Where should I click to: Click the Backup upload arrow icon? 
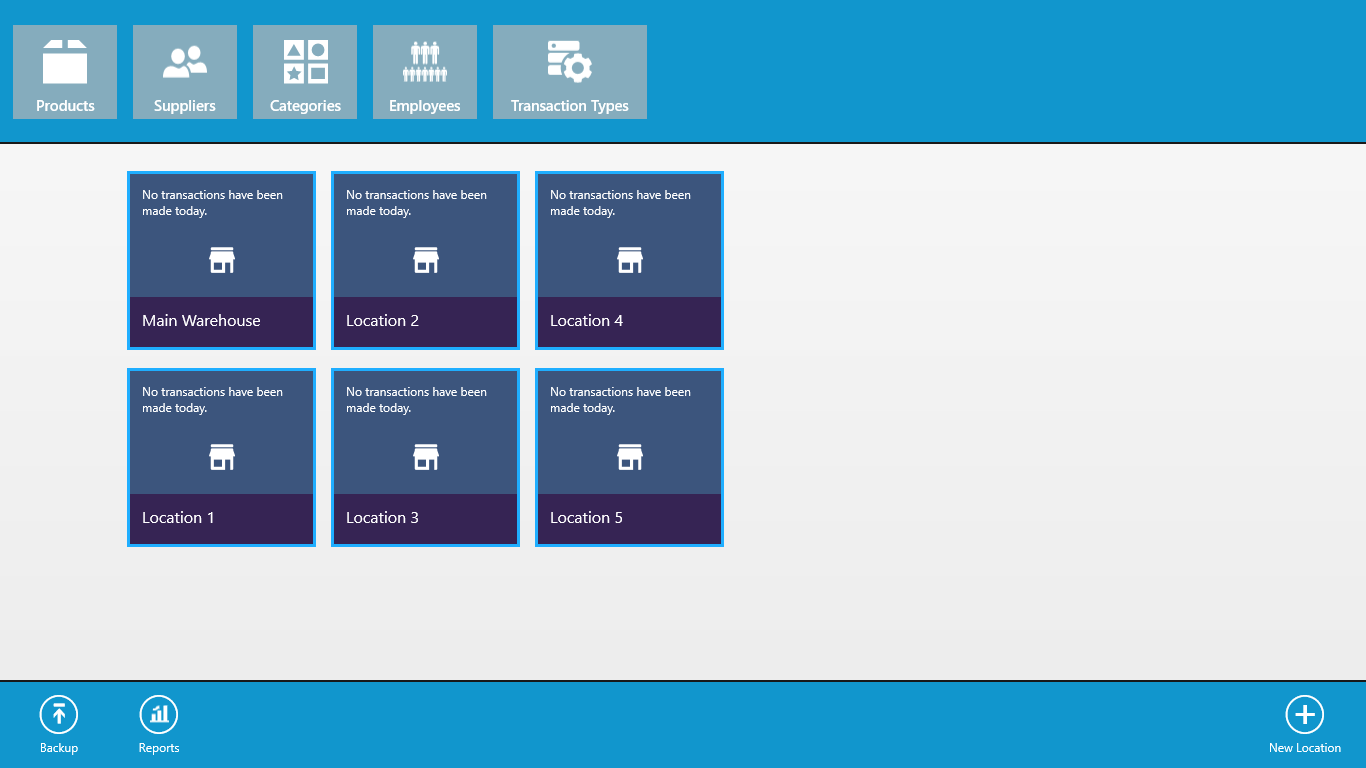(59, 715)
